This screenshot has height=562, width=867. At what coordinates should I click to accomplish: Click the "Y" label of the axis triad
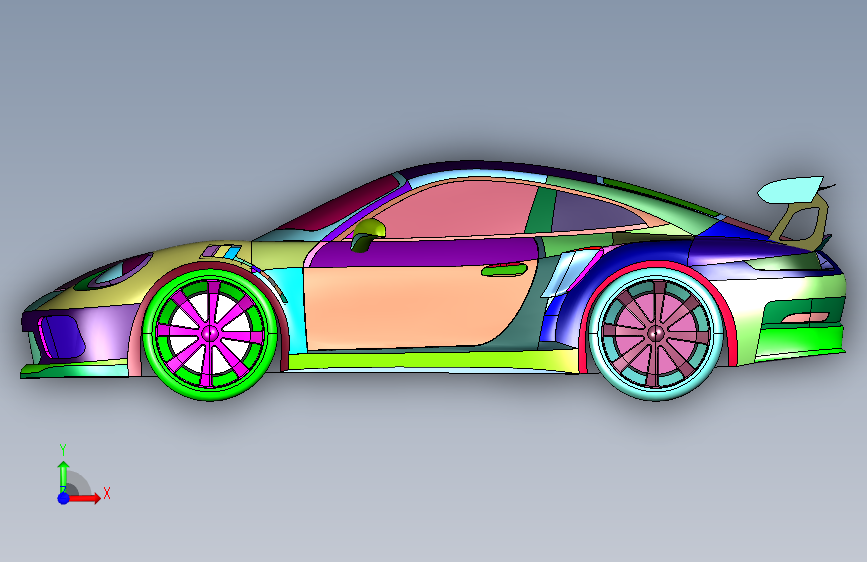click(x=63, y=450)
